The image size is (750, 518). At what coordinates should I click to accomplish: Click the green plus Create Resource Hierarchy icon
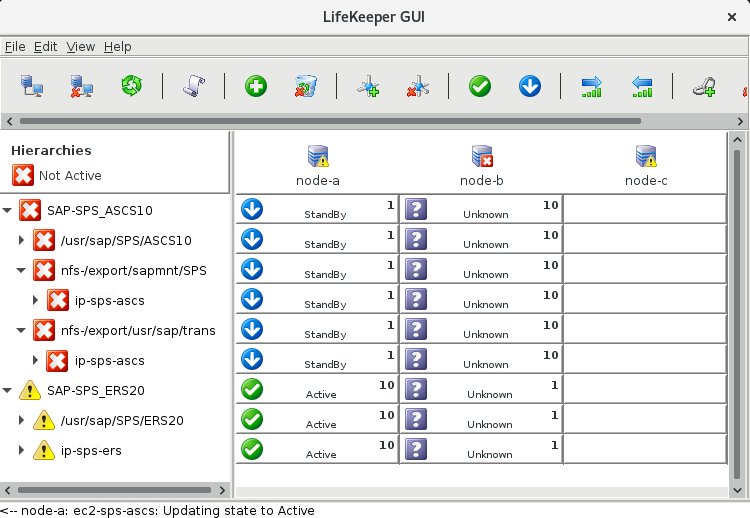256,87
